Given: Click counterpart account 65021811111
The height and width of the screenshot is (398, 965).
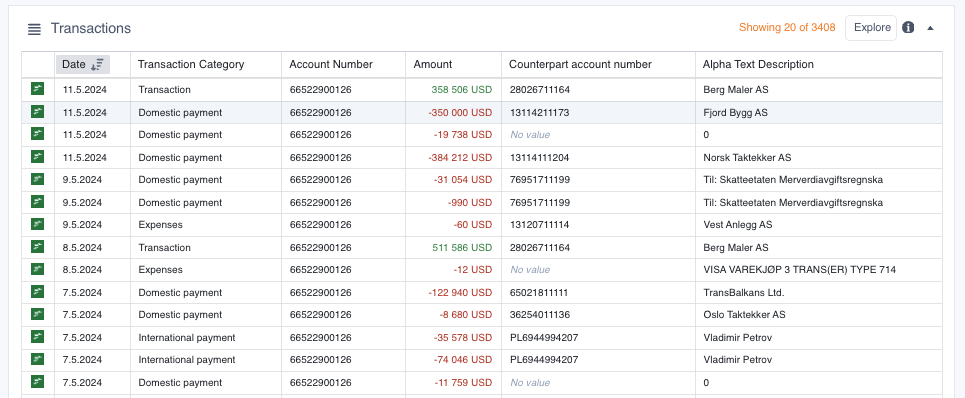Looking at the screenshot, I should pos(539,292).
